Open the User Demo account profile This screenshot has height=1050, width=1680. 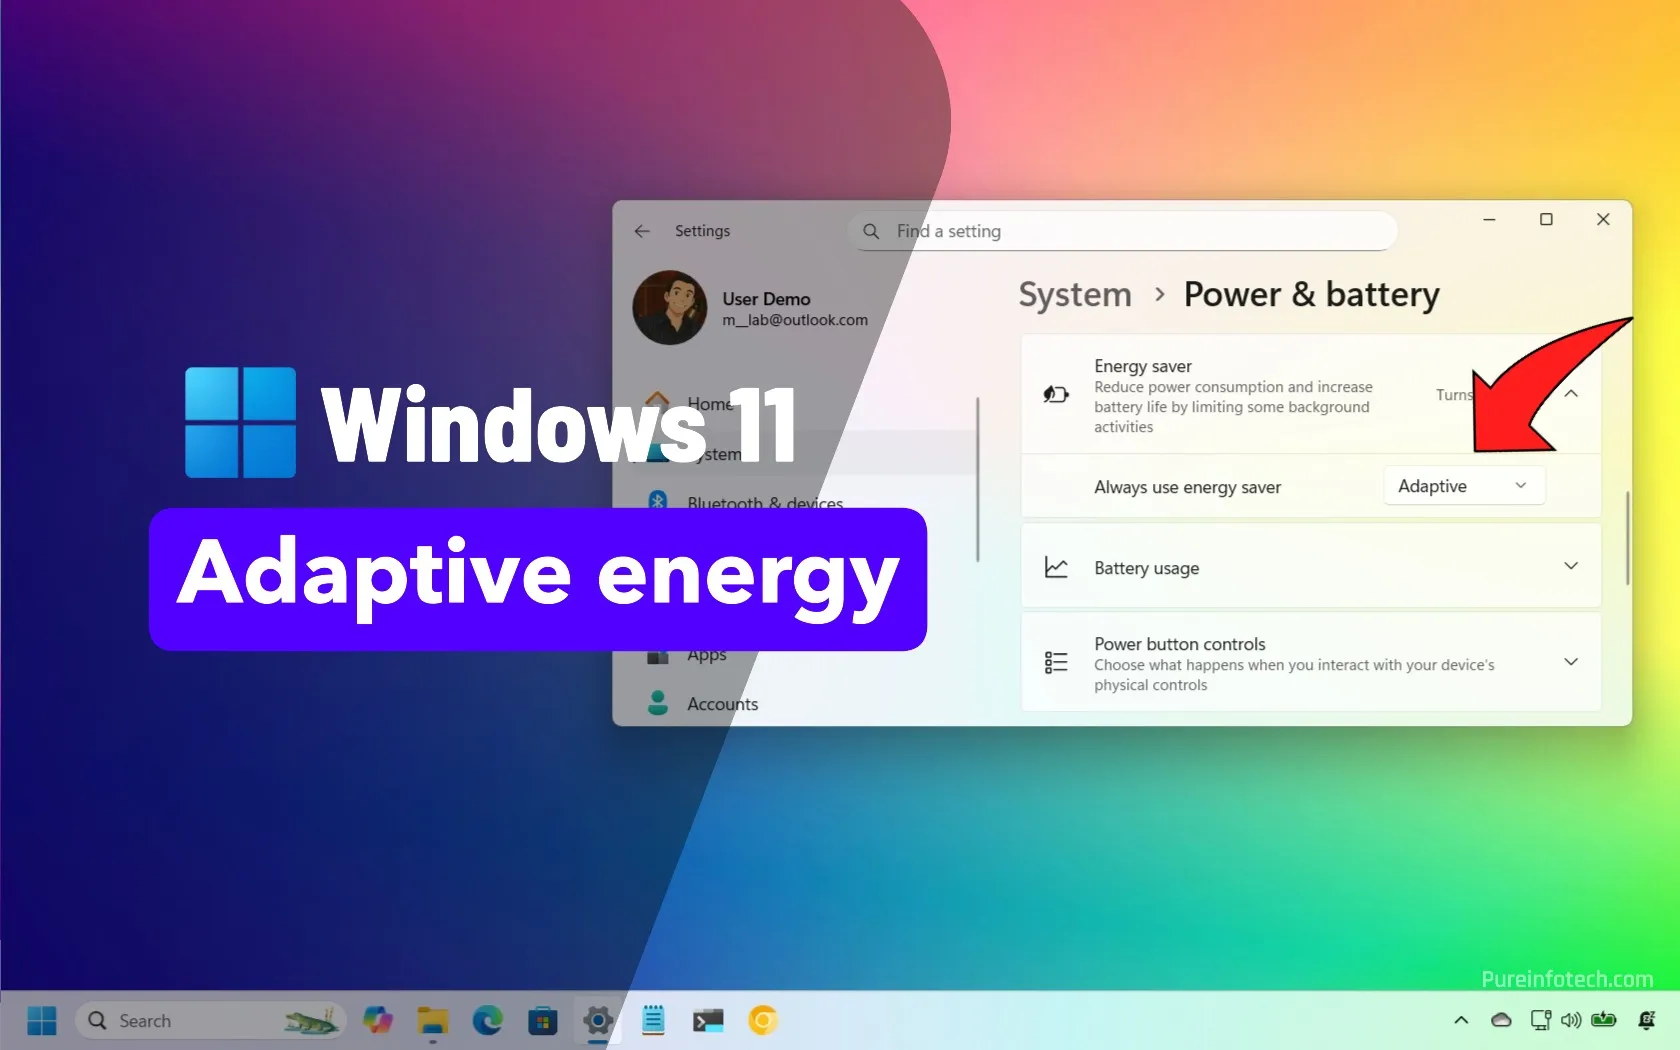751,308
